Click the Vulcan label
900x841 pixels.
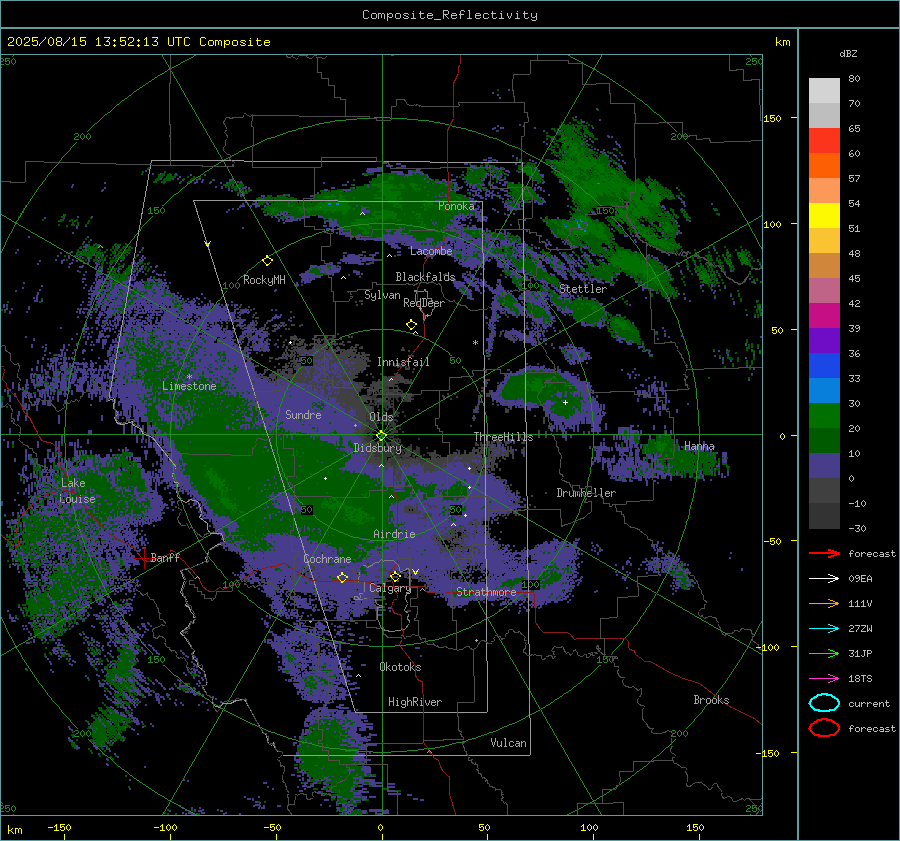[x=508, y=743]
